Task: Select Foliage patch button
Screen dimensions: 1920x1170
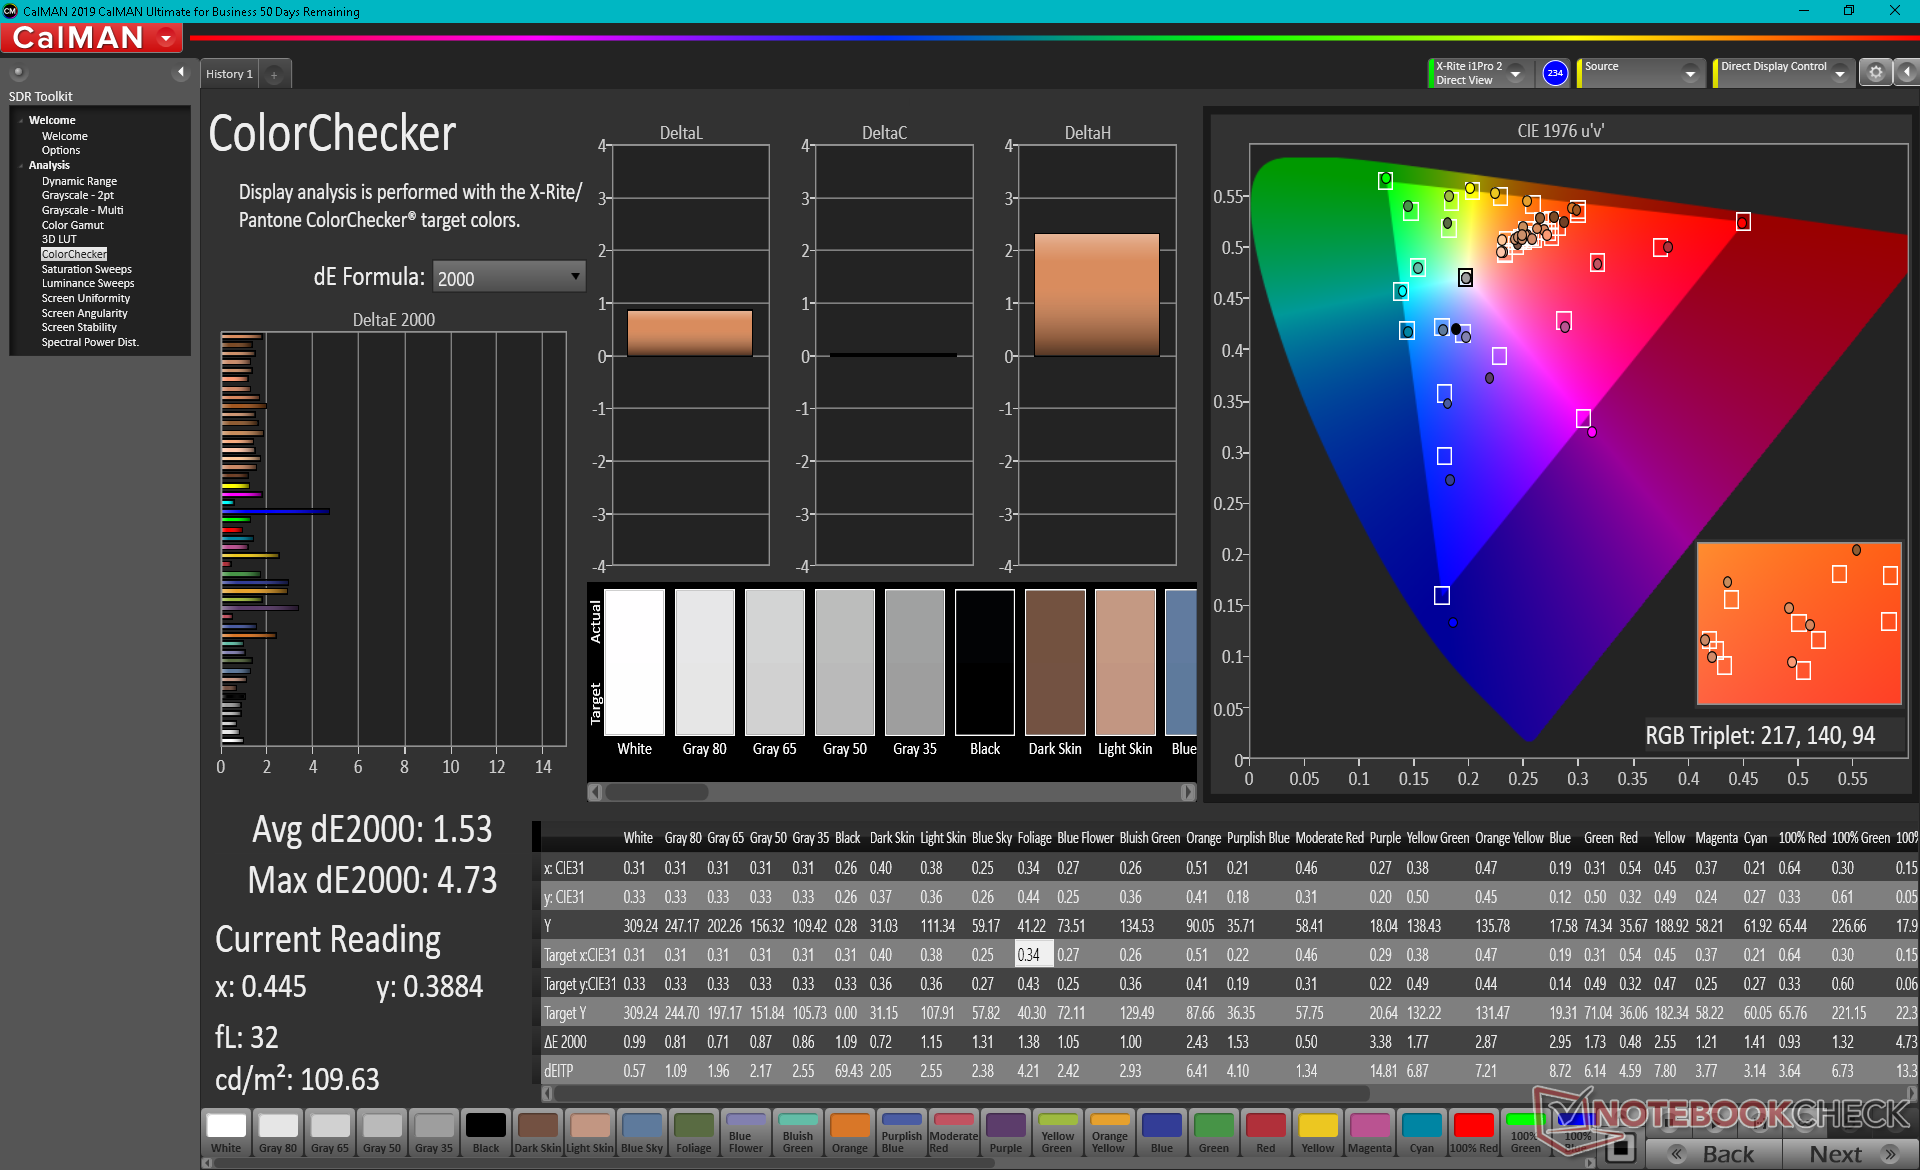Action: click(x=694, y=1133)
